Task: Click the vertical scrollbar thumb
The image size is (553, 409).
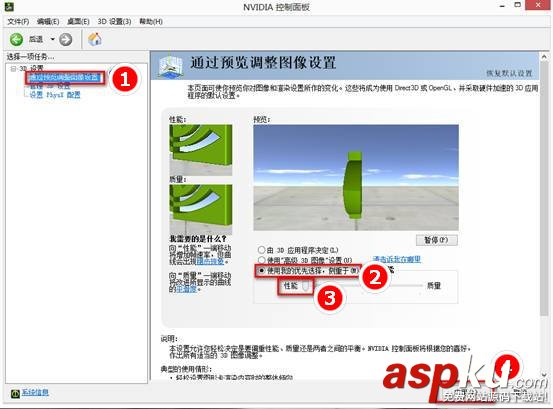Action: pos(544,189)
